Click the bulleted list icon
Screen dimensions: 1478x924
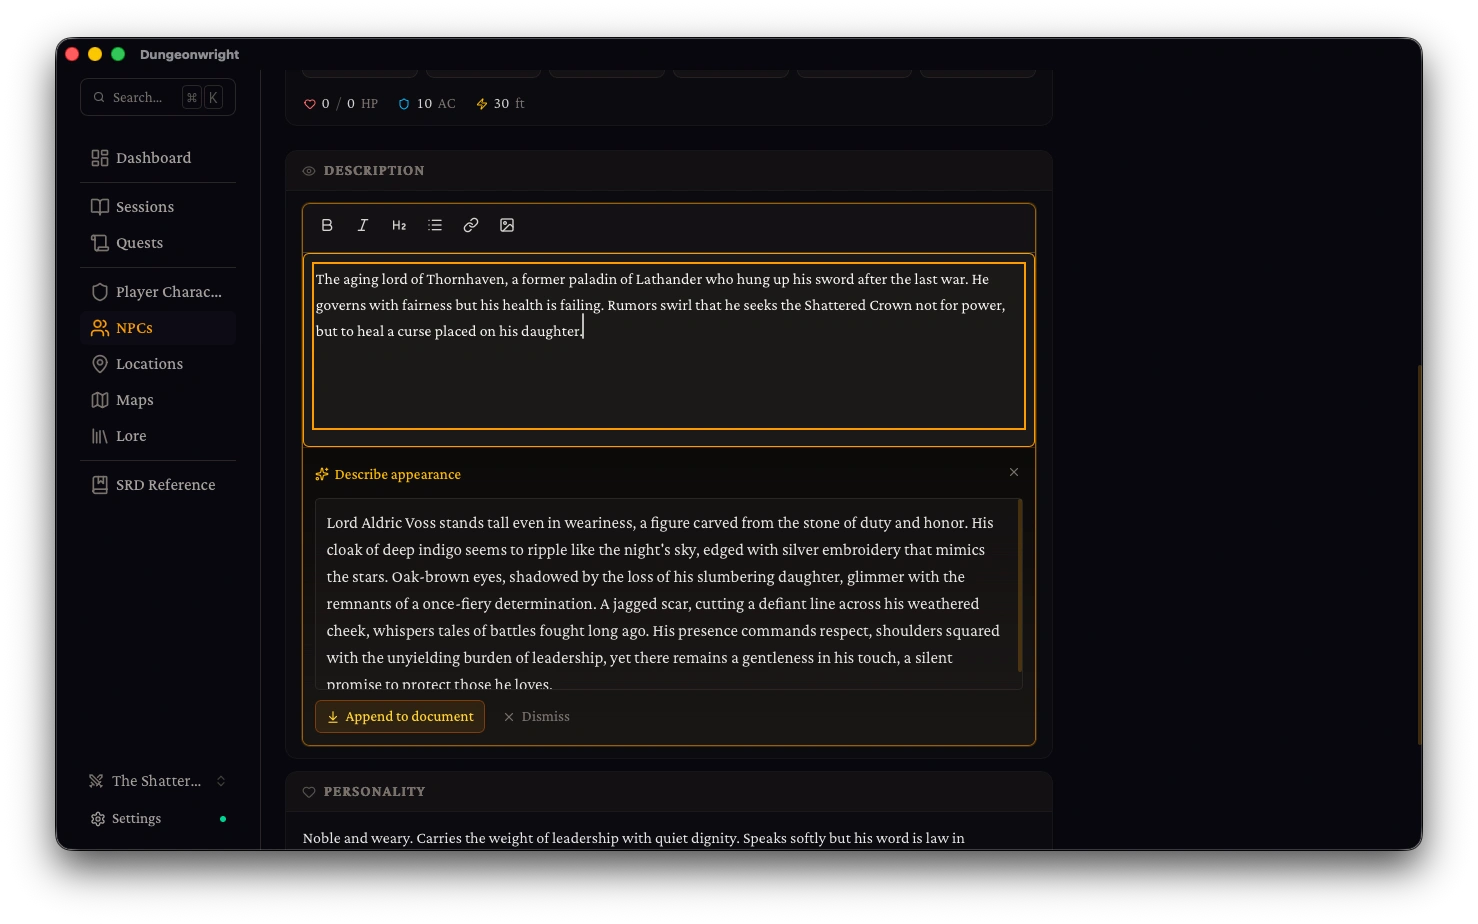click(x=435, y=225)
